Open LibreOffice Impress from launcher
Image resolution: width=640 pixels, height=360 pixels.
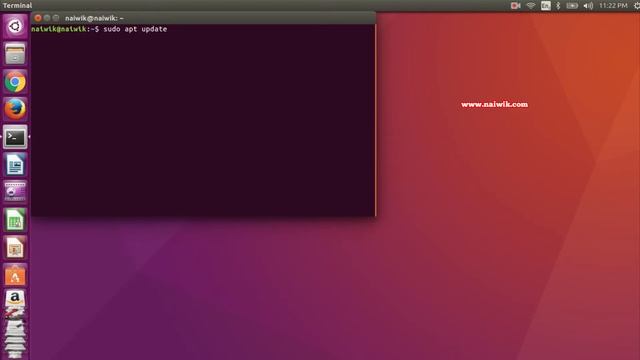tap(15, 248)
